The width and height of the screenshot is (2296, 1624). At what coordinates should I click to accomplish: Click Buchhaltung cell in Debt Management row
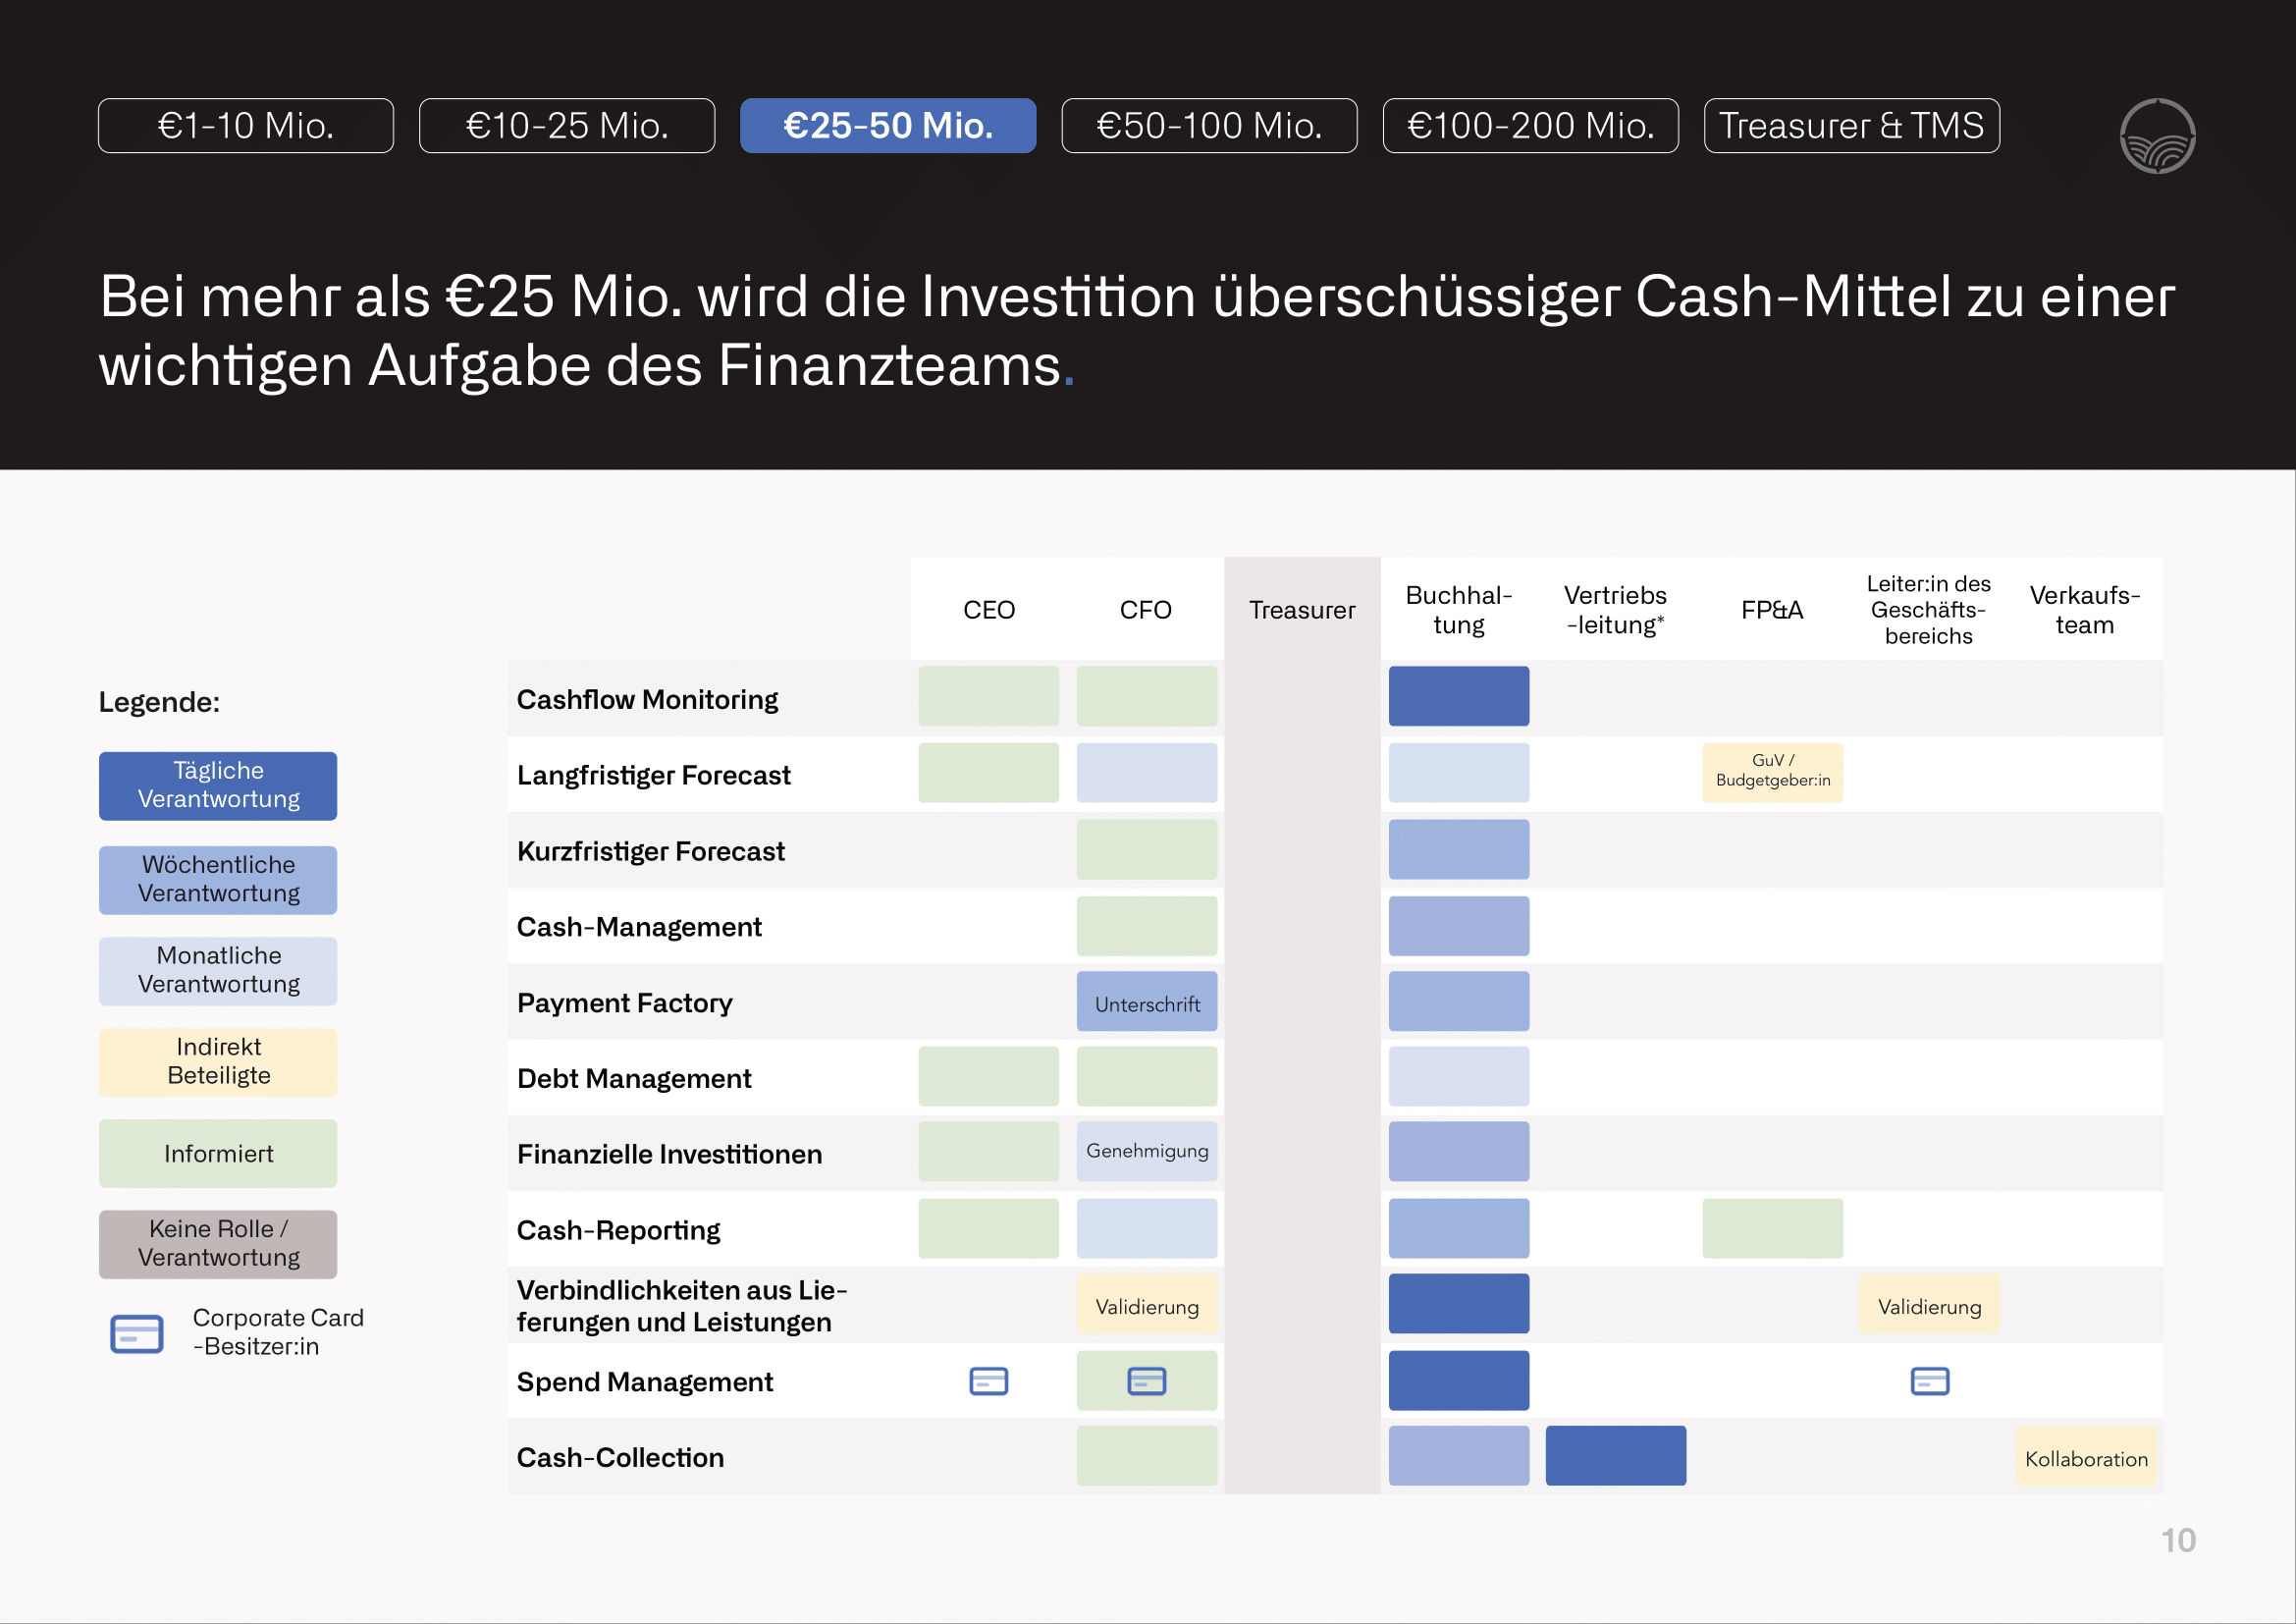click(x=1459, y=1076)
